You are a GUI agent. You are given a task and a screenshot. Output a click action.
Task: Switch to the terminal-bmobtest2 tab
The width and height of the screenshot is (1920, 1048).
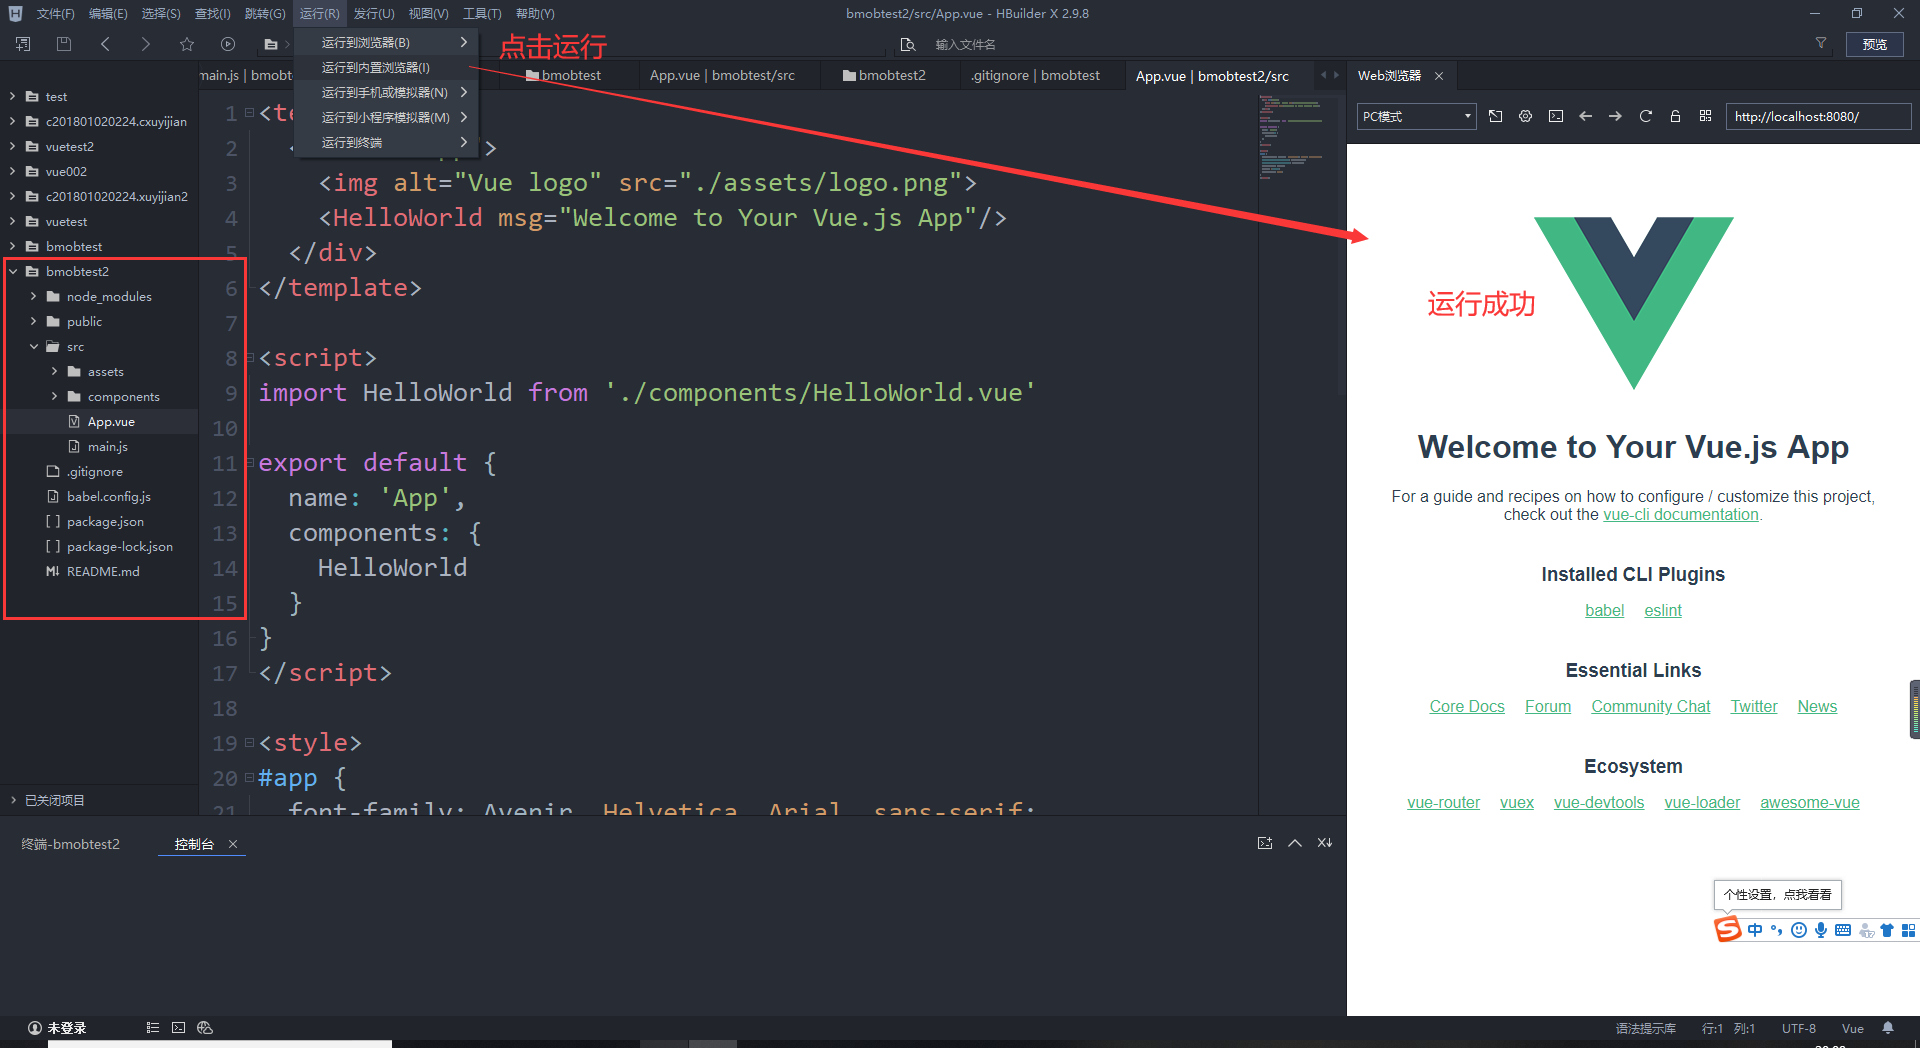point(71,844)
